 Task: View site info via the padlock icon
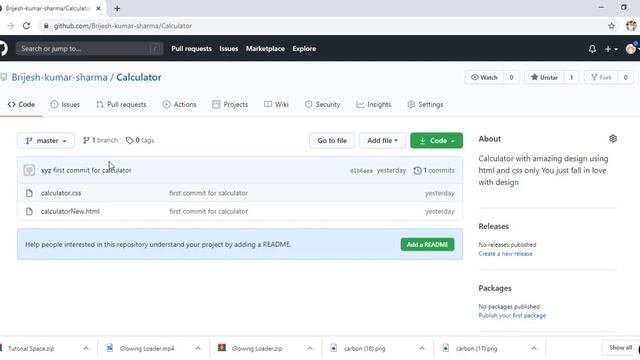pyautogui.click(x=46, y=26)
